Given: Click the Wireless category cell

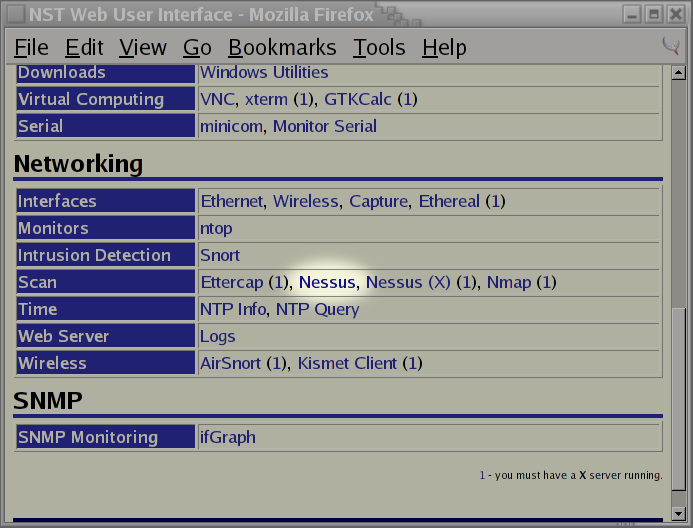Looking at the screenshot, I should (x=106, y=363).
